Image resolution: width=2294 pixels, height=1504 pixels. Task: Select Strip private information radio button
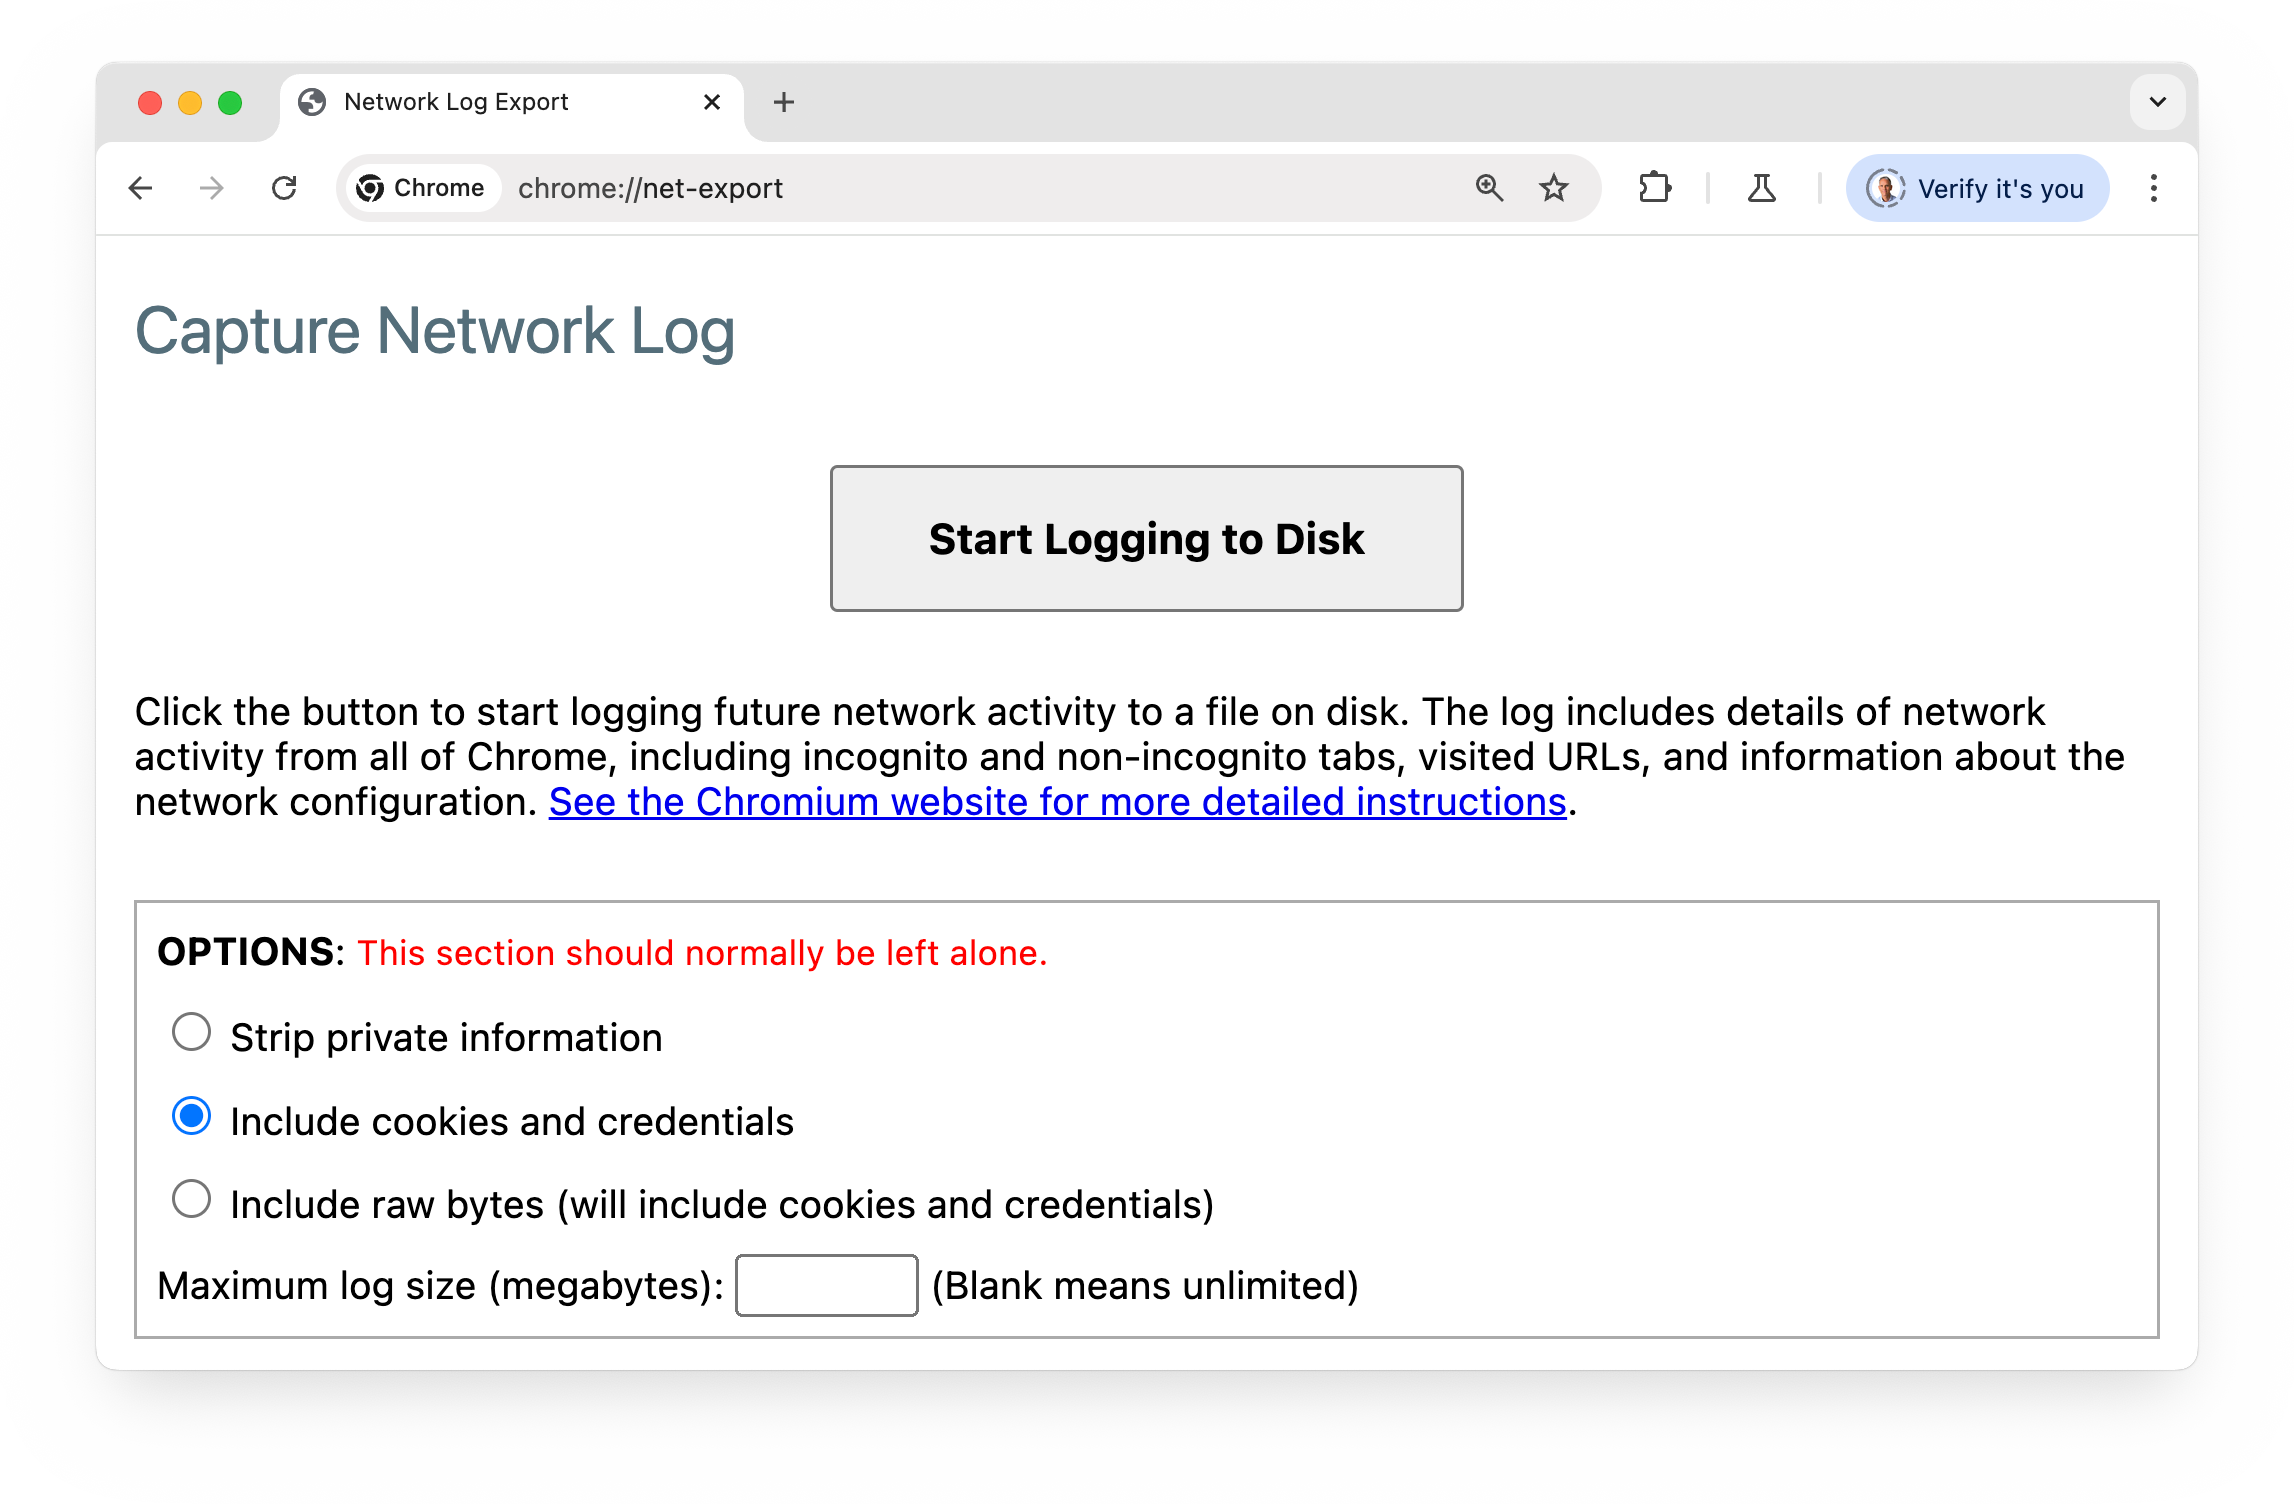pos(190,1032)
